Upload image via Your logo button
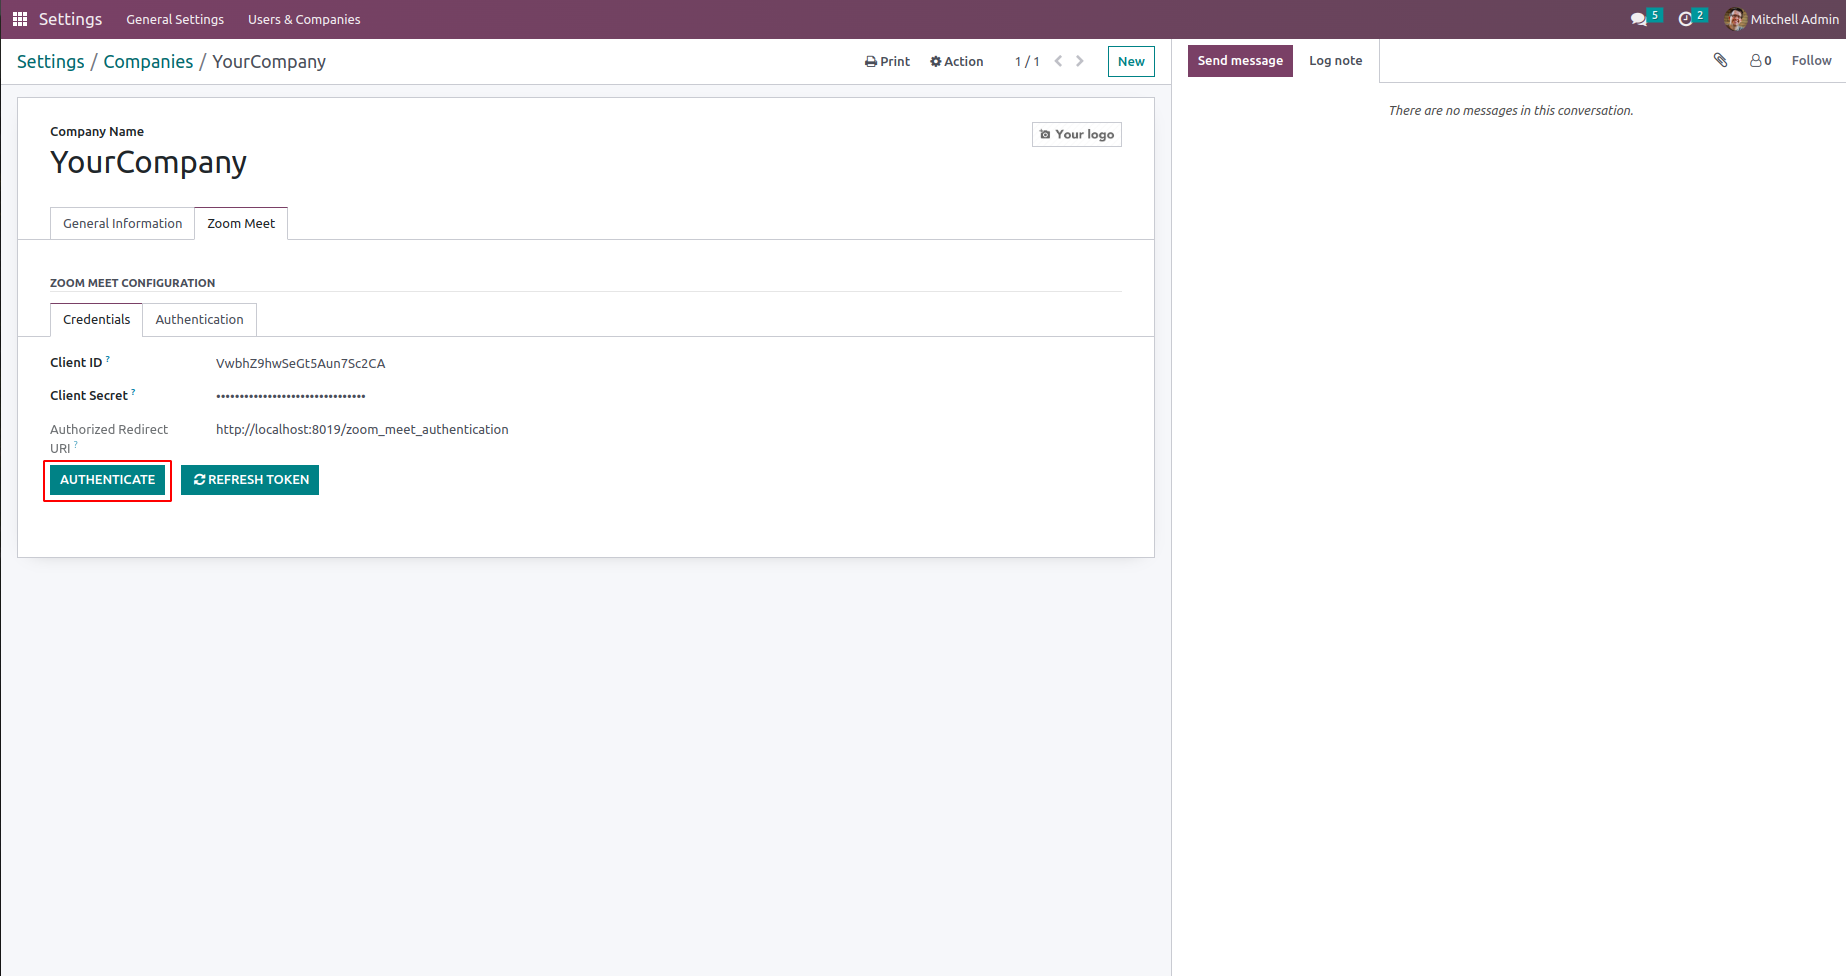The image size is (1846, 976). (x=1076, y=134)
